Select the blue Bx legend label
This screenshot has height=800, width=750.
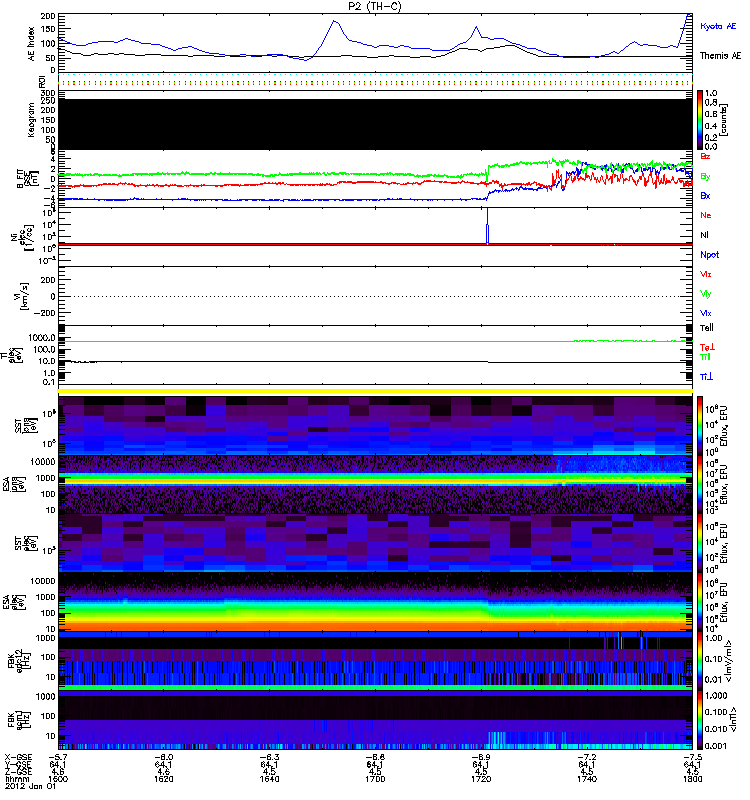pos(705,195)
